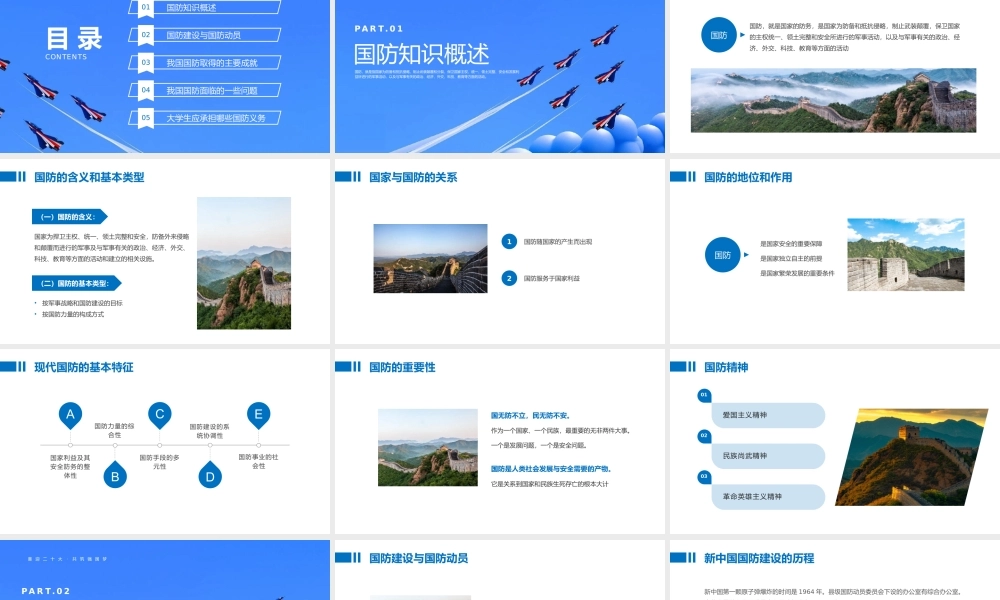Click the D marker on the timeline
Image resolution: width=1000 pixels, height=600 pixels.
[x=210, y=476]
